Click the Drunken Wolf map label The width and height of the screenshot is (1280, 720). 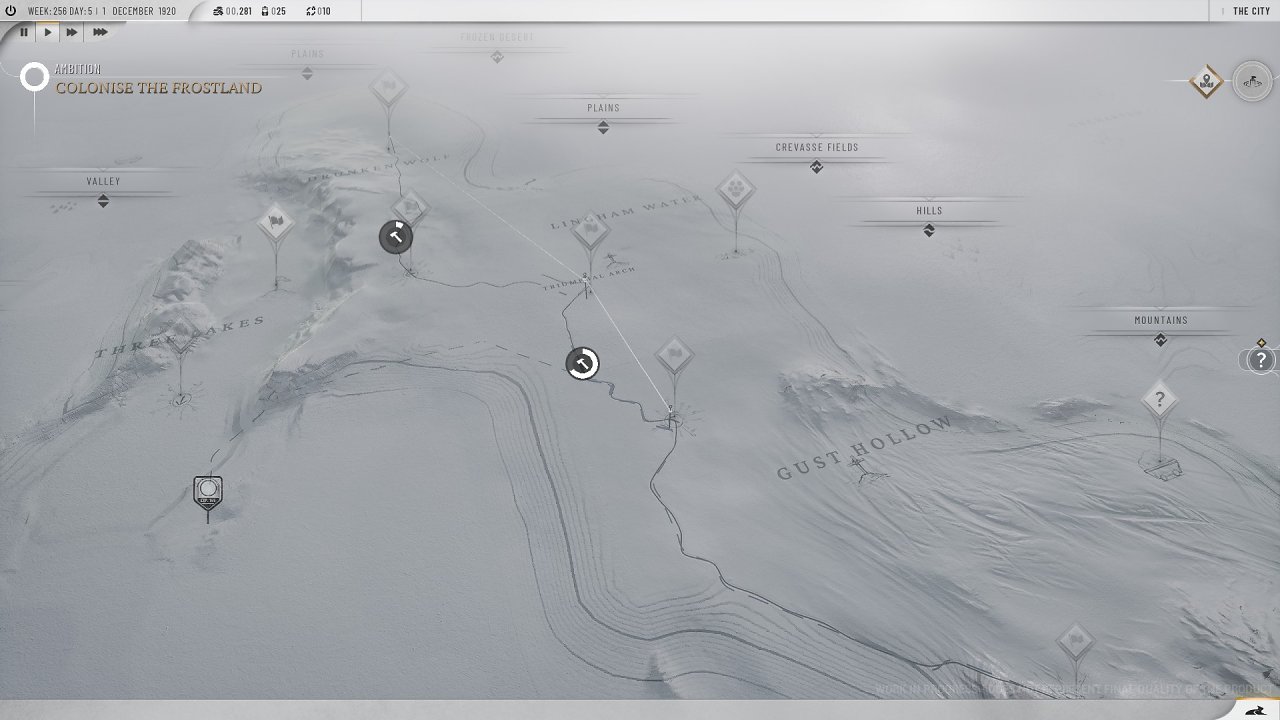[379, 167]
